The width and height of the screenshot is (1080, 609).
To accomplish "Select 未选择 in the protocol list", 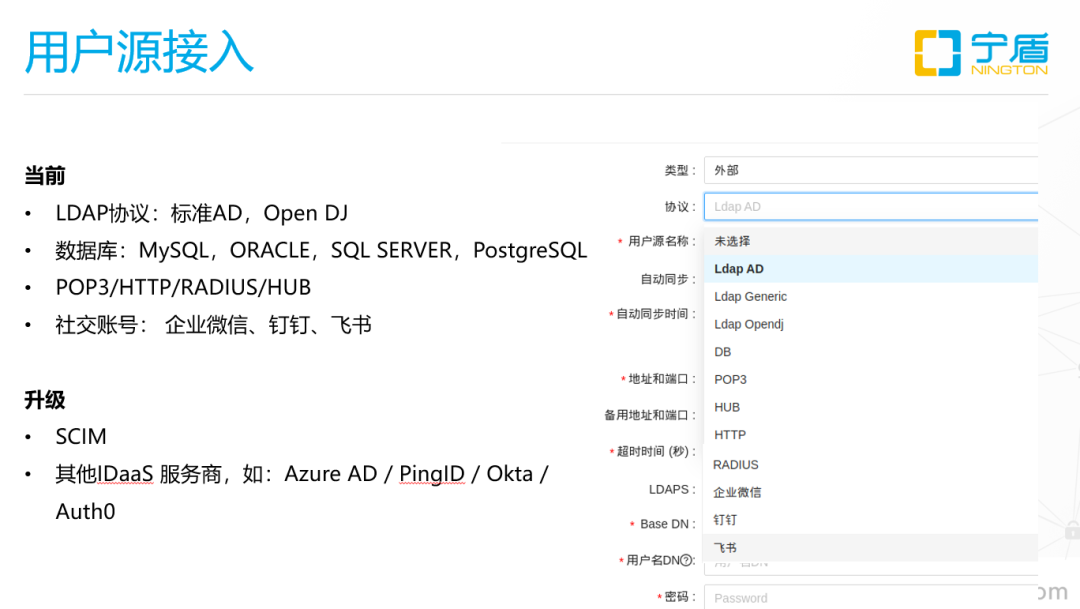I will 871,241.
